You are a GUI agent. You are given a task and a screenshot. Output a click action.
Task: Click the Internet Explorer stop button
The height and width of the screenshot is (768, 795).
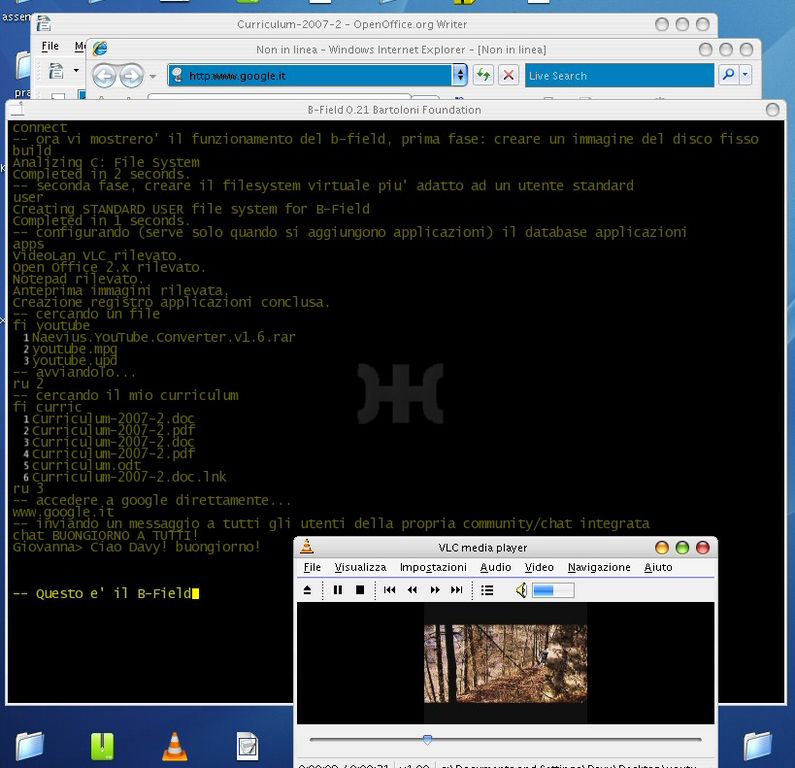click(509, 75)
